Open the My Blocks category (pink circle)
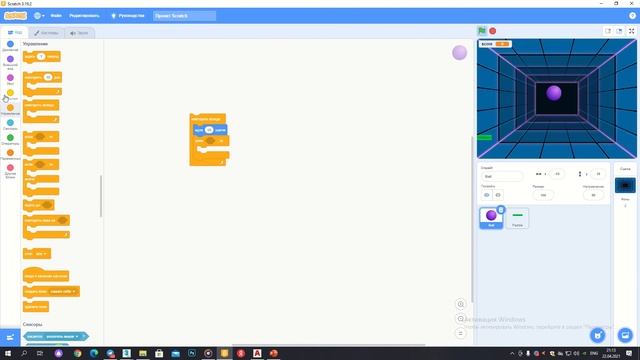 [10, 171]
